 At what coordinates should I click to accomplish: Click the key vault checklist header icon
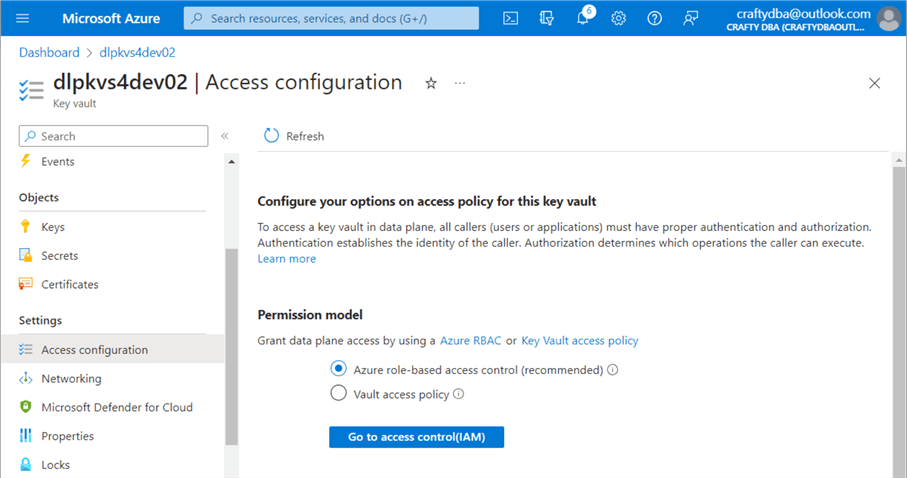coord(31,91)
